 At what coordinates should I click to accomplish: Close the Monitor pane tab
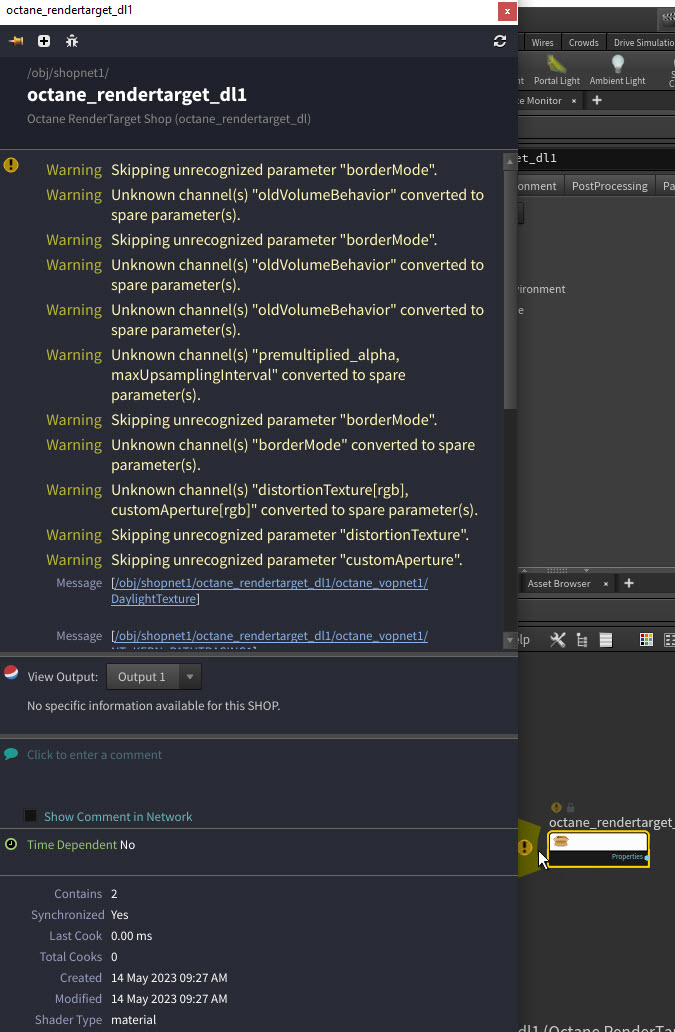pyautogui.click(x=574, y=101)
